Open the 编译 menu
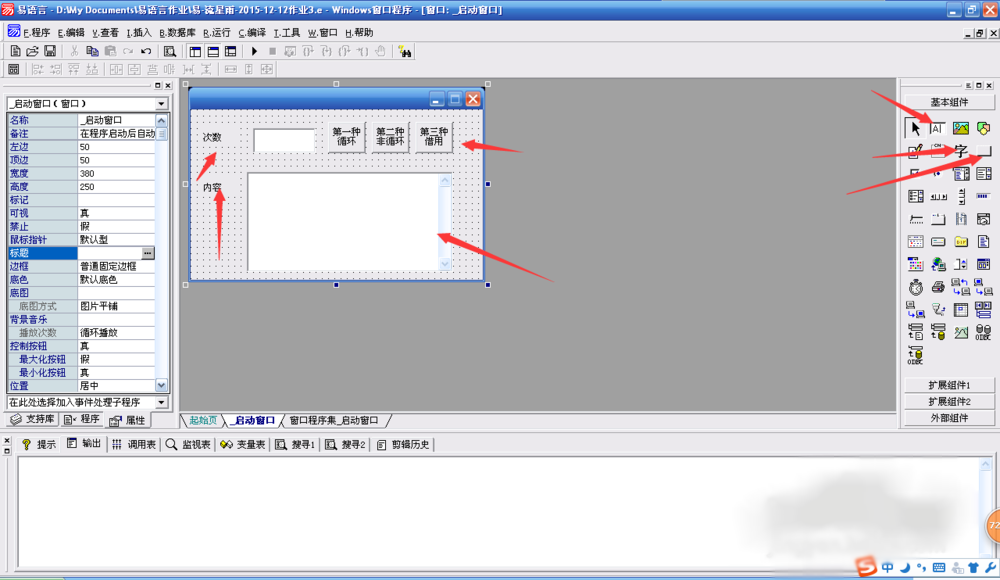 coord(253,32)
